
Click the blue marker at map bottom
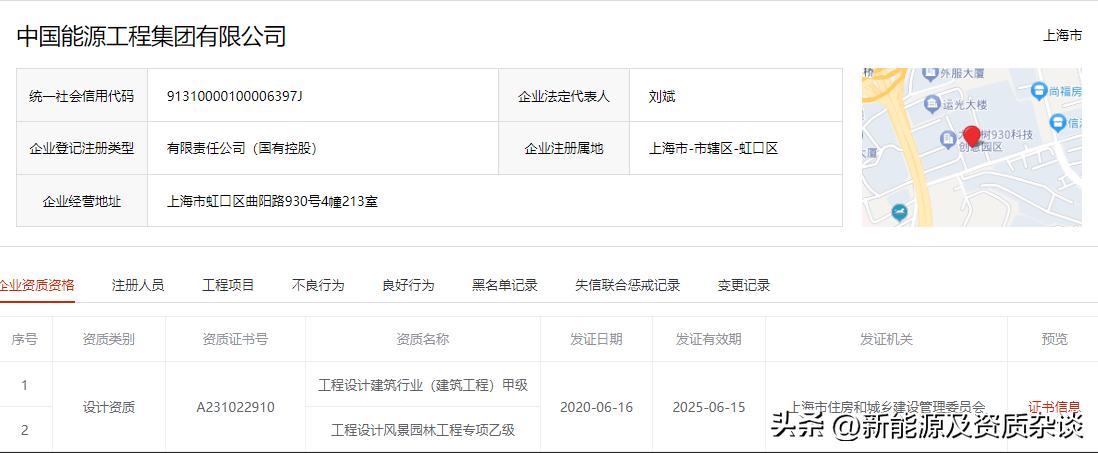click(x=899, y=211)
